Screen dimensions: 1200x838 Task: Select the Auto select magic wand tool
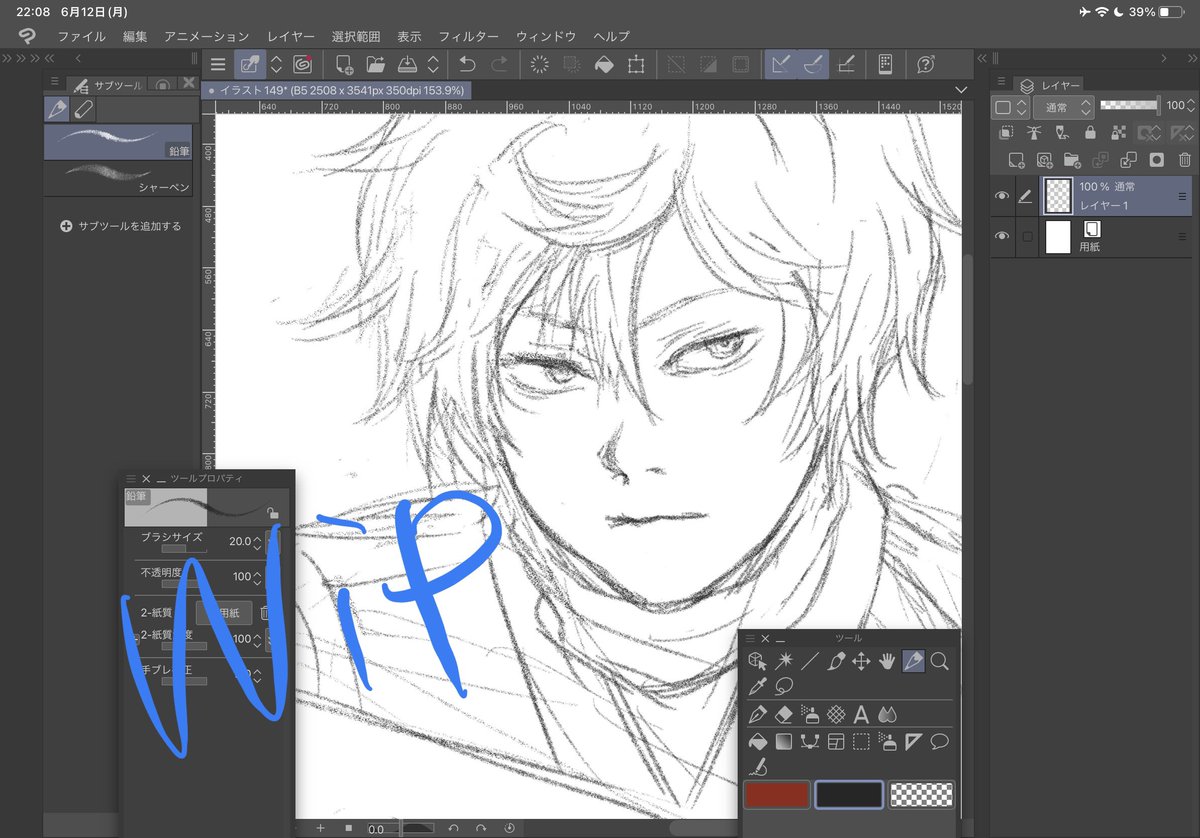[x=785, y=661]
